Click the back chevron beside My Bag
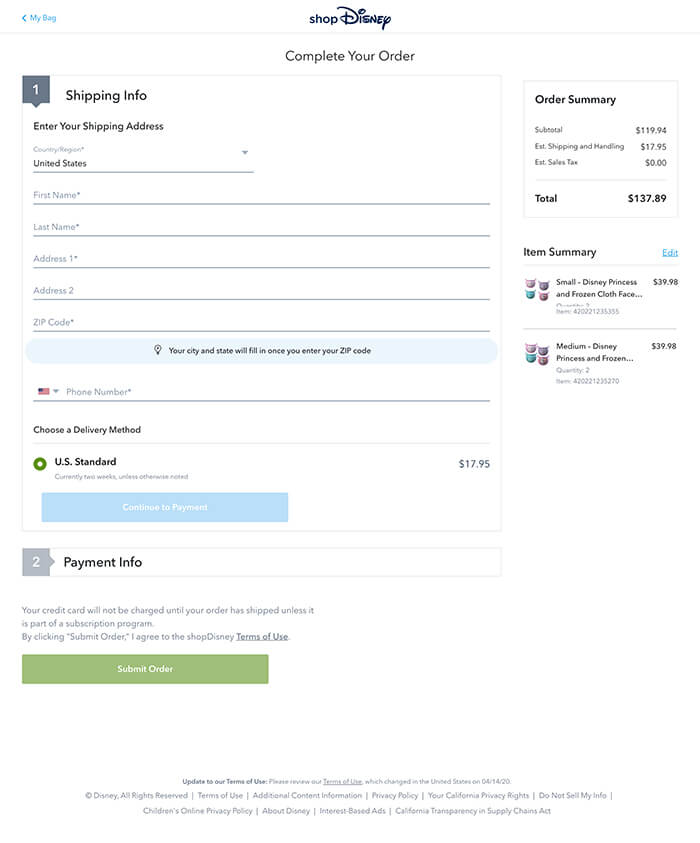 click(24, 18)
